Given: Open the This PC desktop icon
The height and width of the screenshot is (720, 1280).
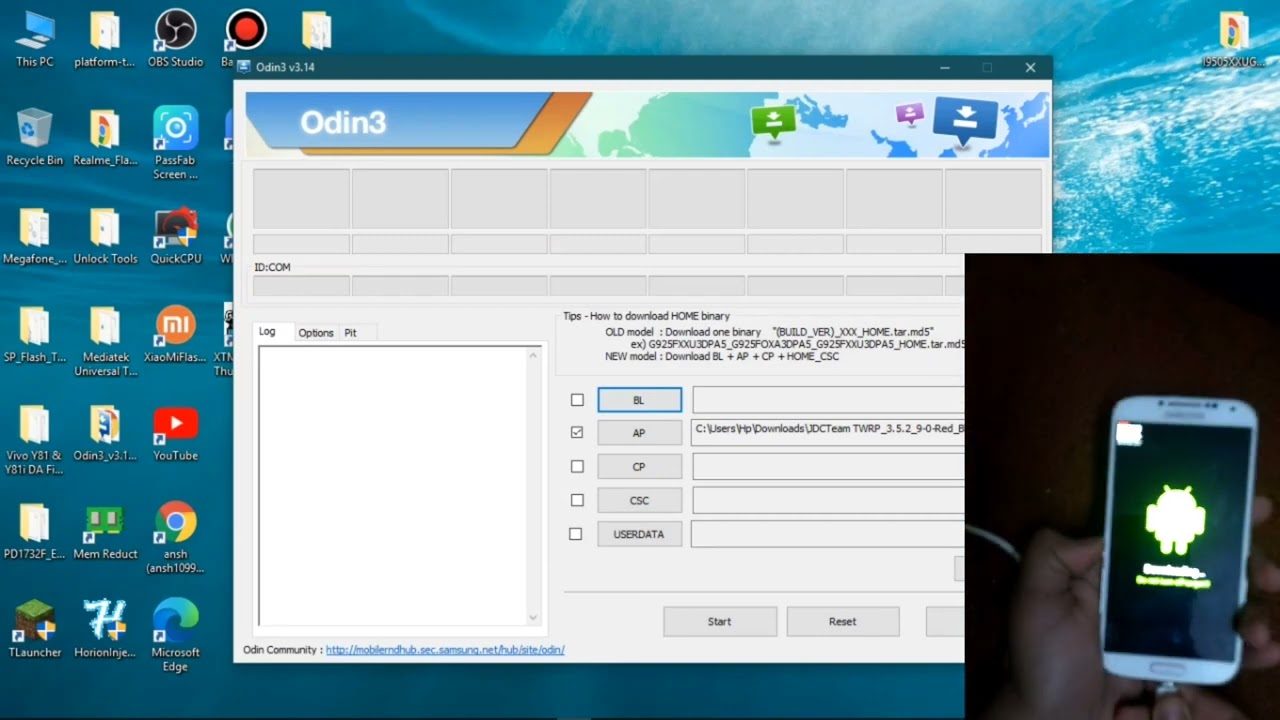Looking at the screenshot, I should pos(34,39).
